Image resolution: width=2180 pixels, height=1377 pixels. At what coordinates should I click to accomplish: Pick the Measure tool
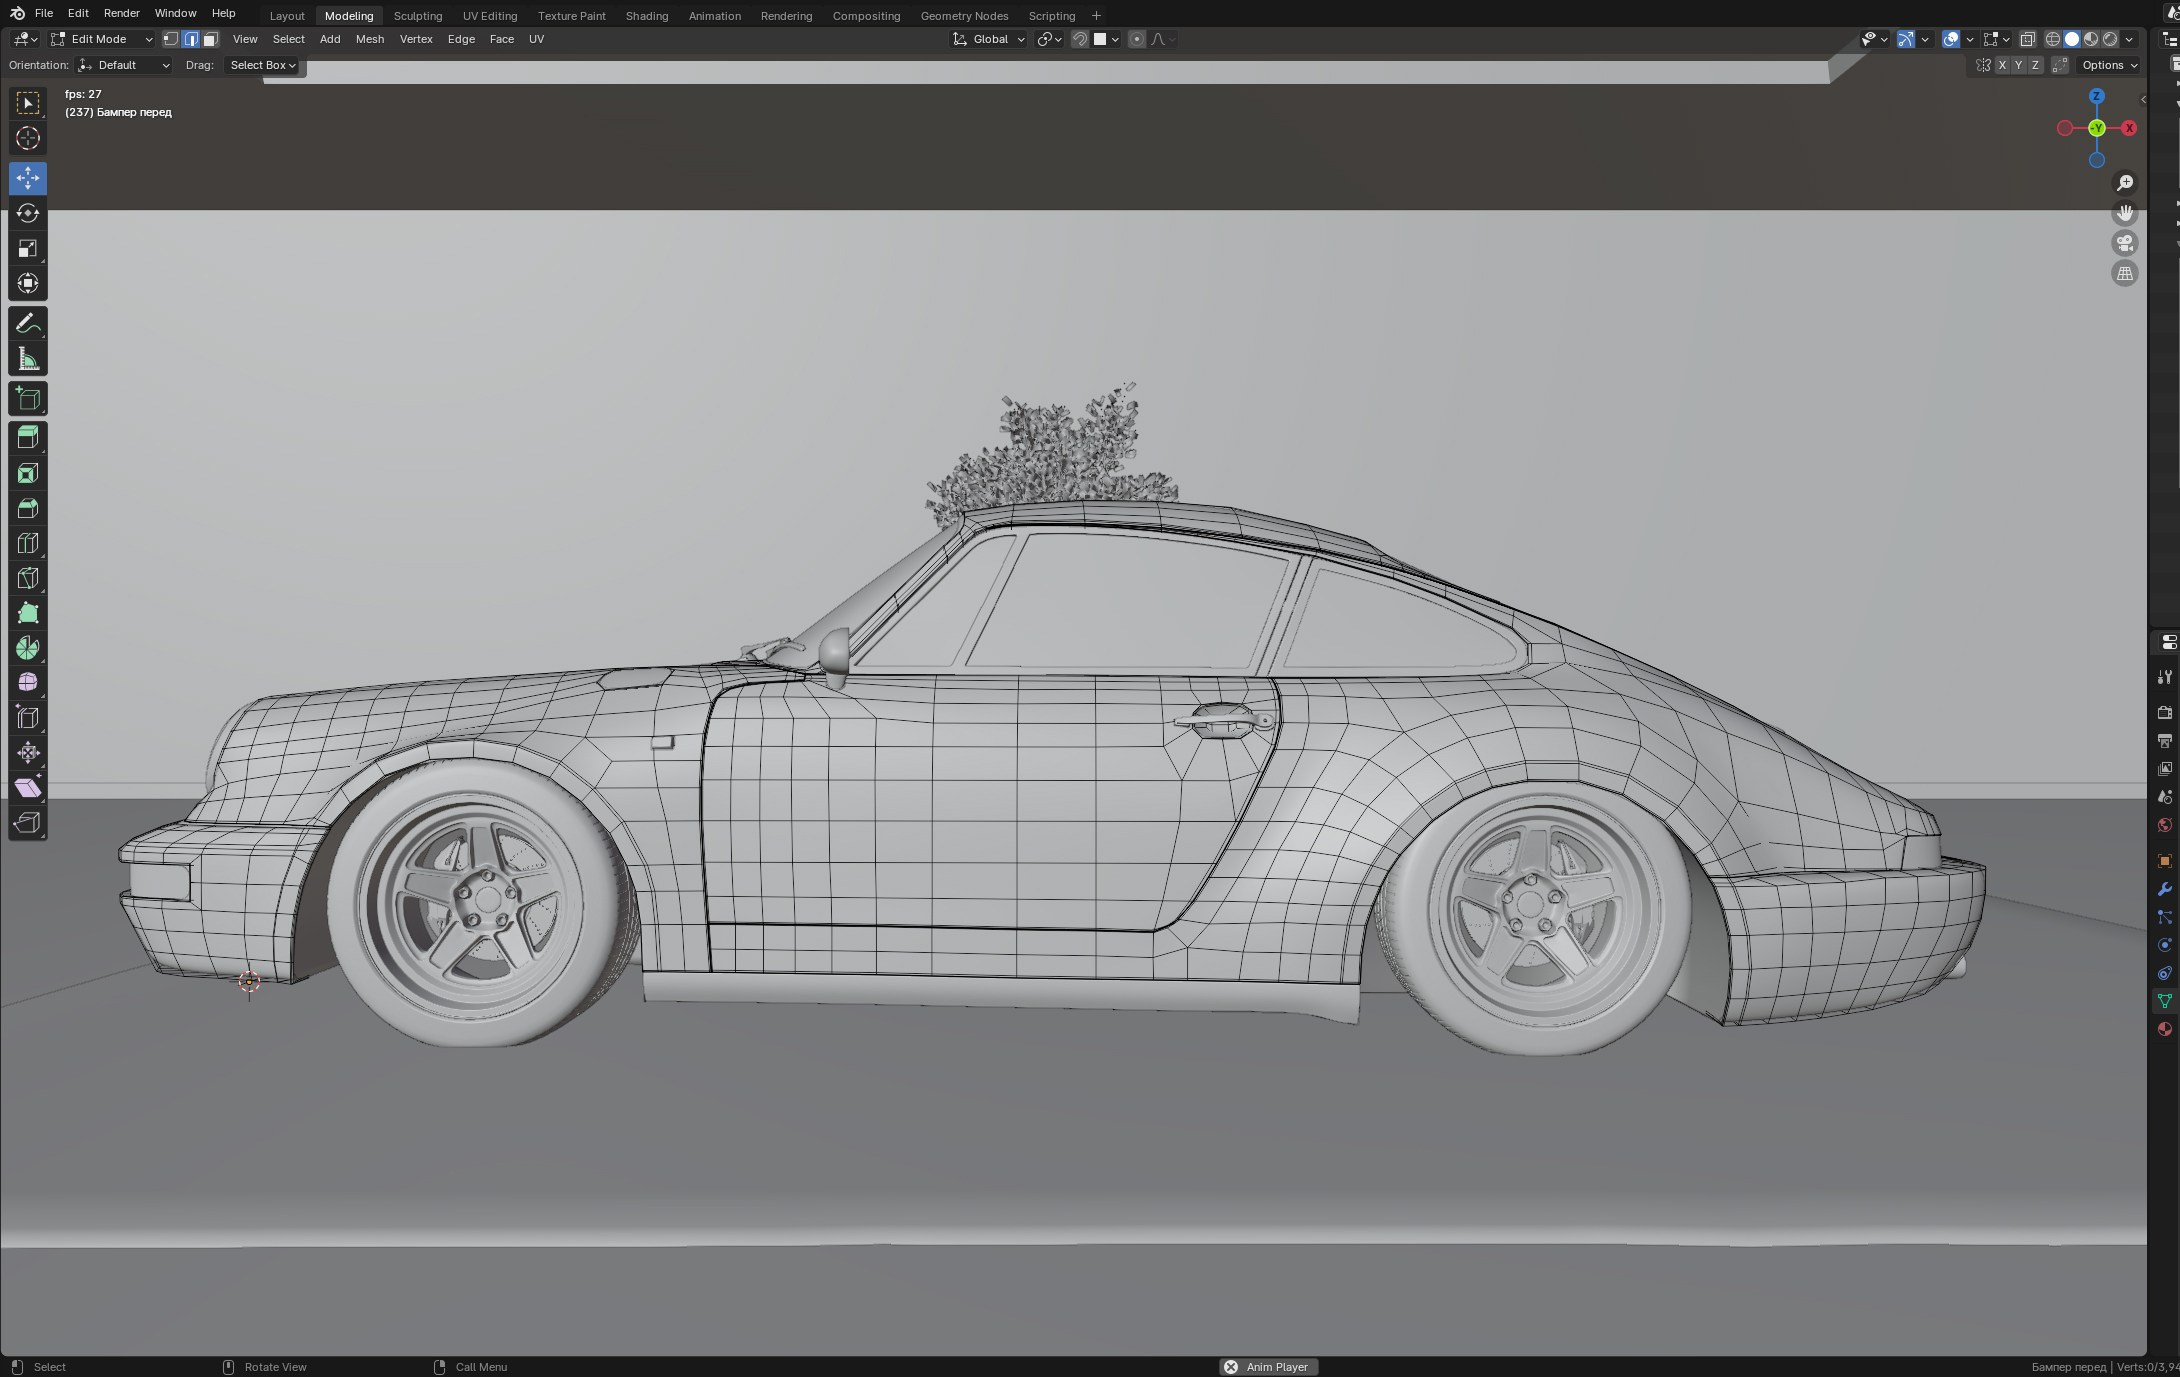[x=27, y=358]
